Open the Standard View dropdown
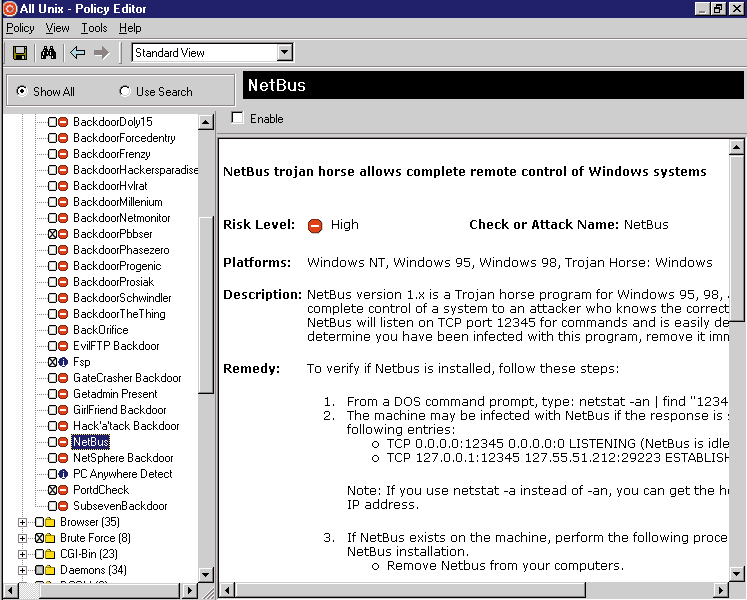Screen dimensions: 747x600 [284, 52]
